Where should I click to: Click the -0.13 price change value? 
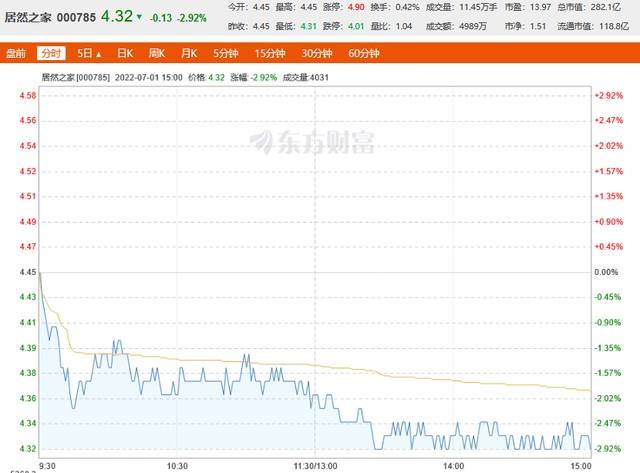pyautogui.click(x=160, y=18)
